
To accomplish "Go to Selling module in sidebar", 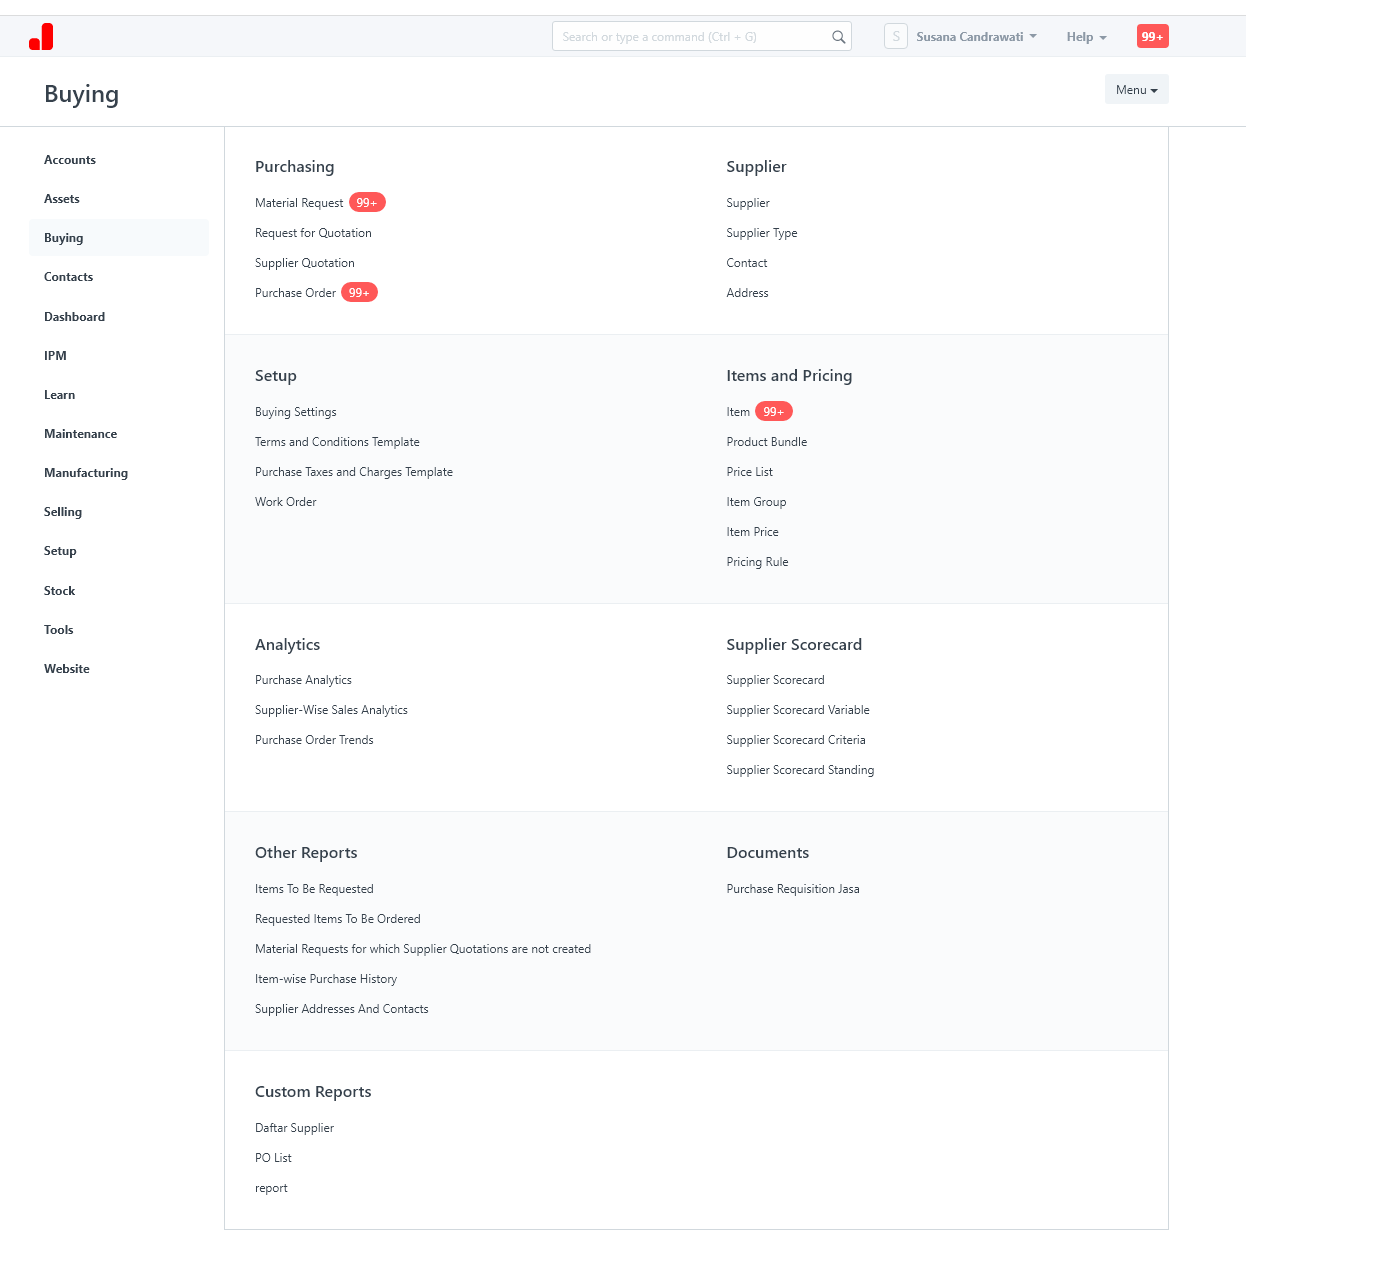I will [x=63, y=512].
